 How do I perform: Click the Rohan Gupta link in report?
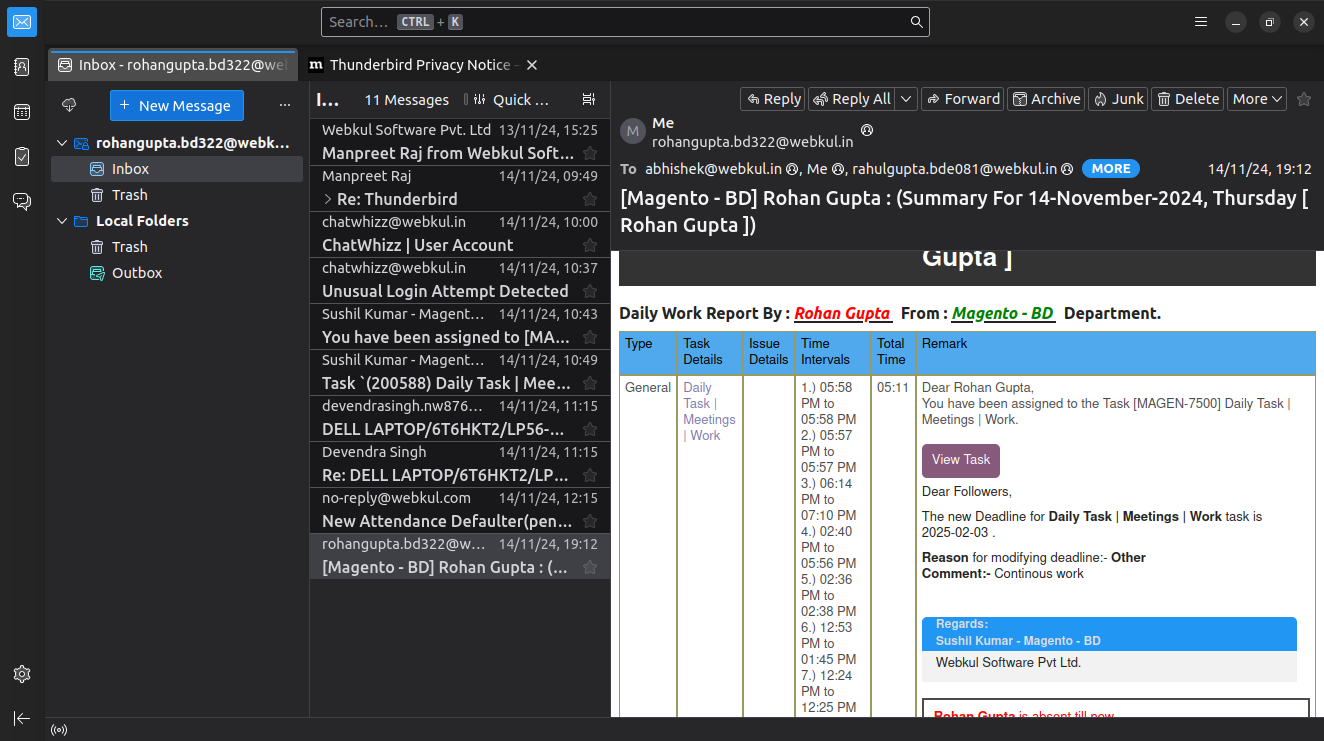pyautogui.click(x=842, y=314)
